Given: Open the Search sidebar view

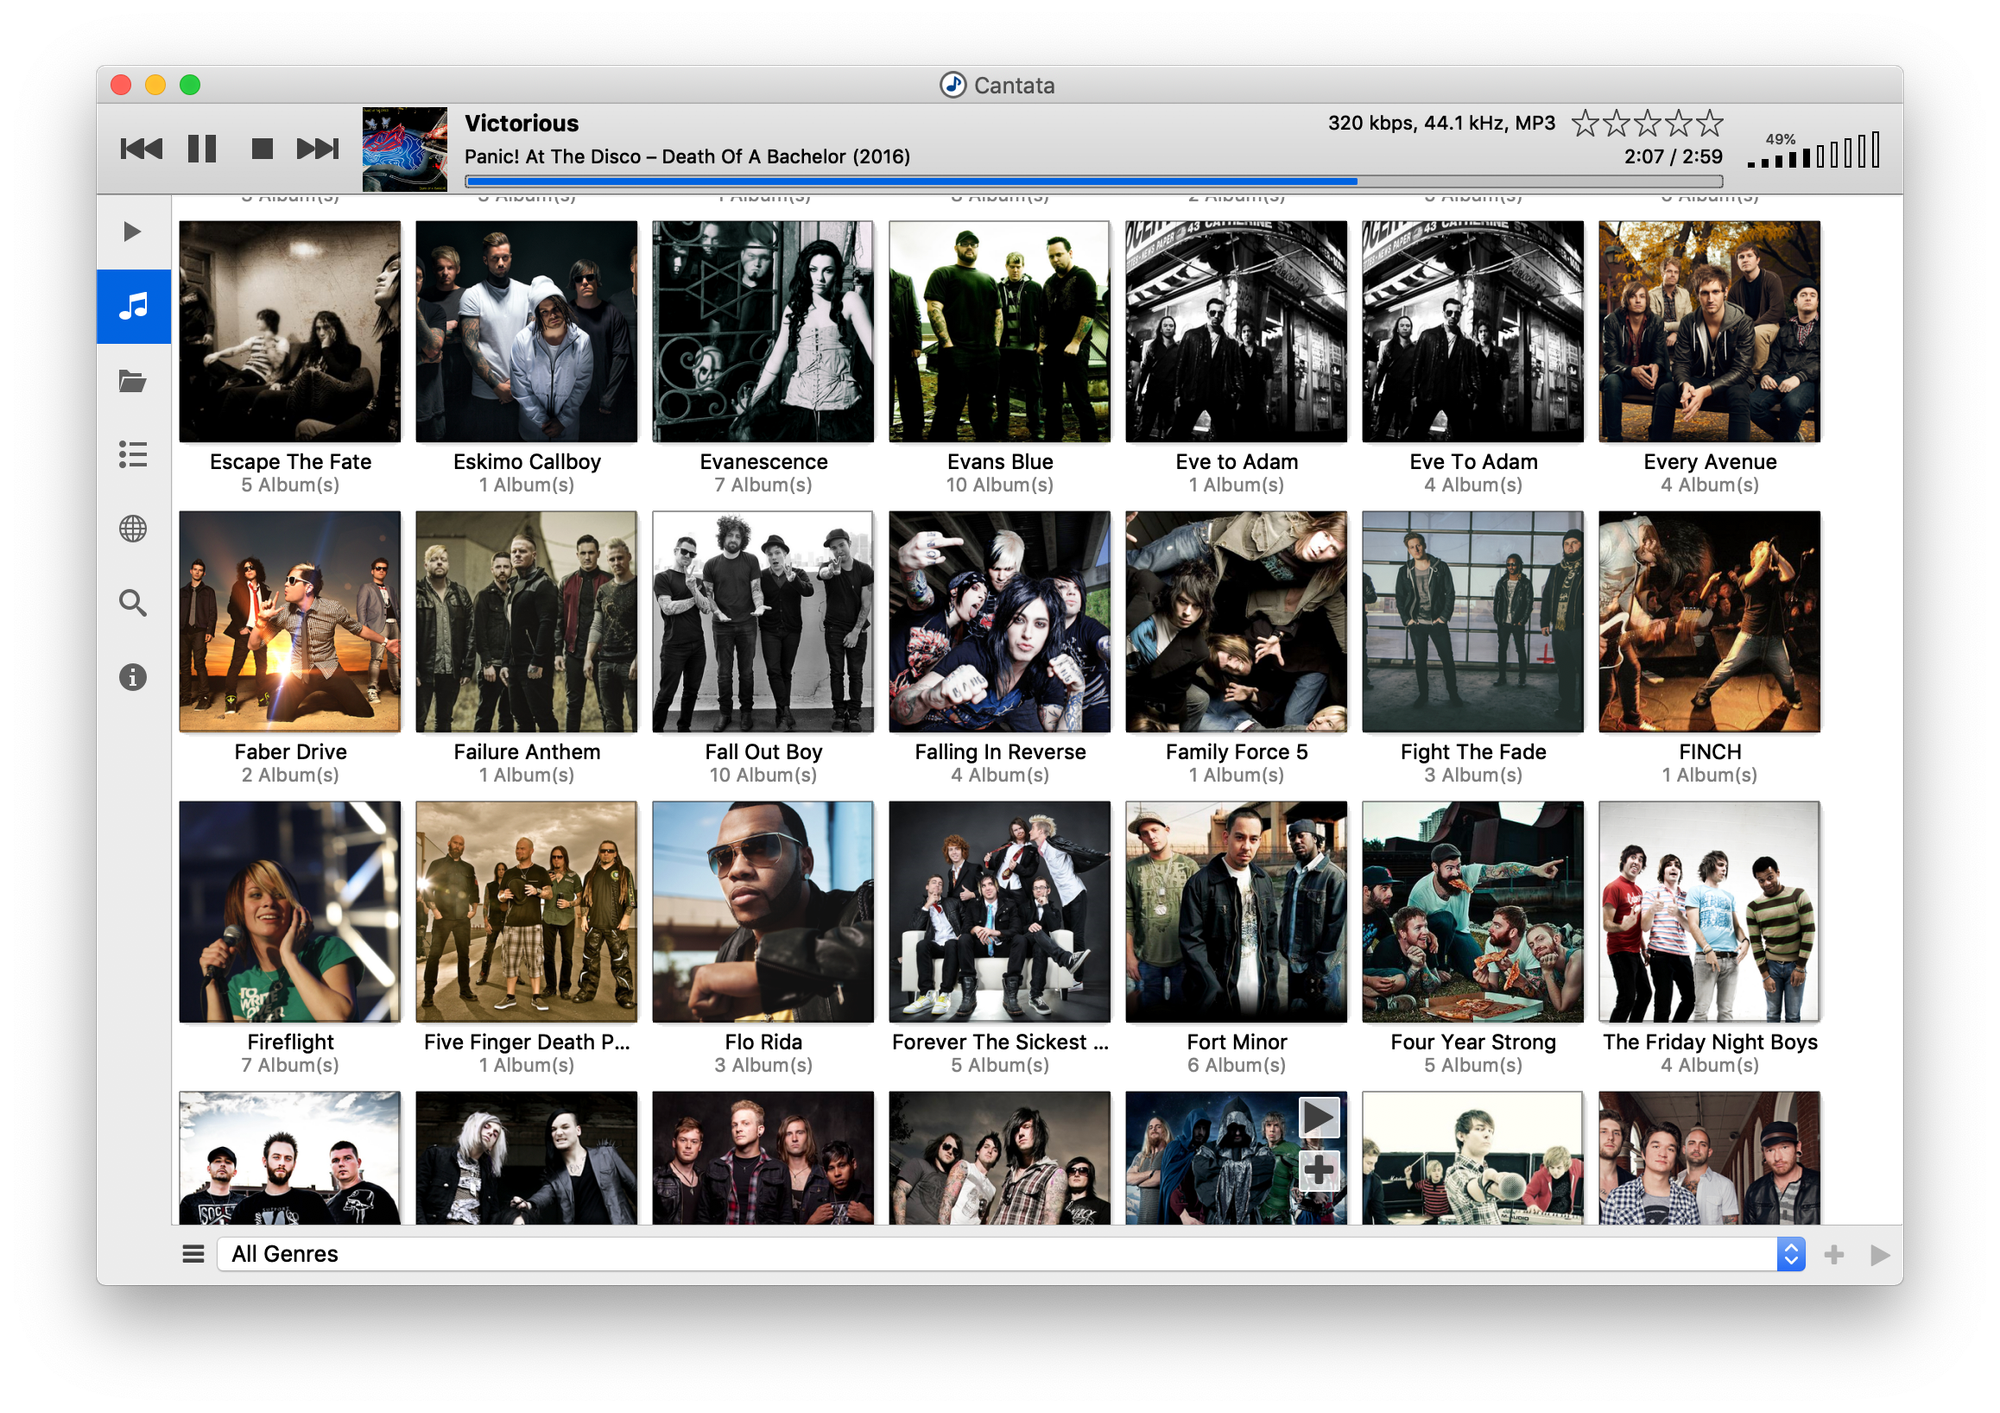Looking at the screenshot, I should pyautogui.click(x=133, y=603).
